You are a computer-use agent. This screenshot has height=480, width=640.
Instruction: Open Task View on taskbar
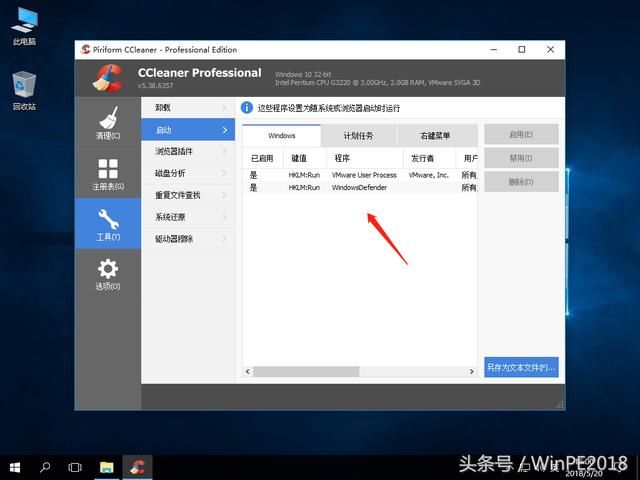point(75,467)
